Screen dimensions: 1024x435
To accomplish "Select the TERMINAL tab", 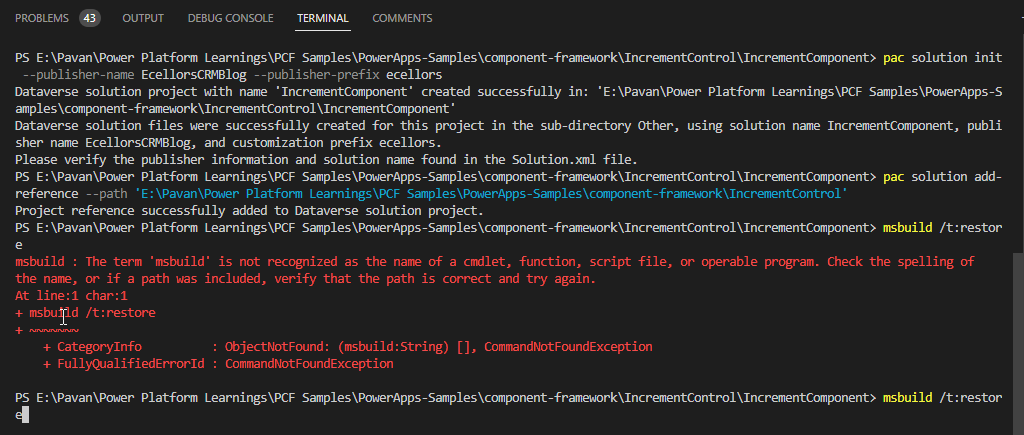I will pyautogui.click(x=323, y=19).
